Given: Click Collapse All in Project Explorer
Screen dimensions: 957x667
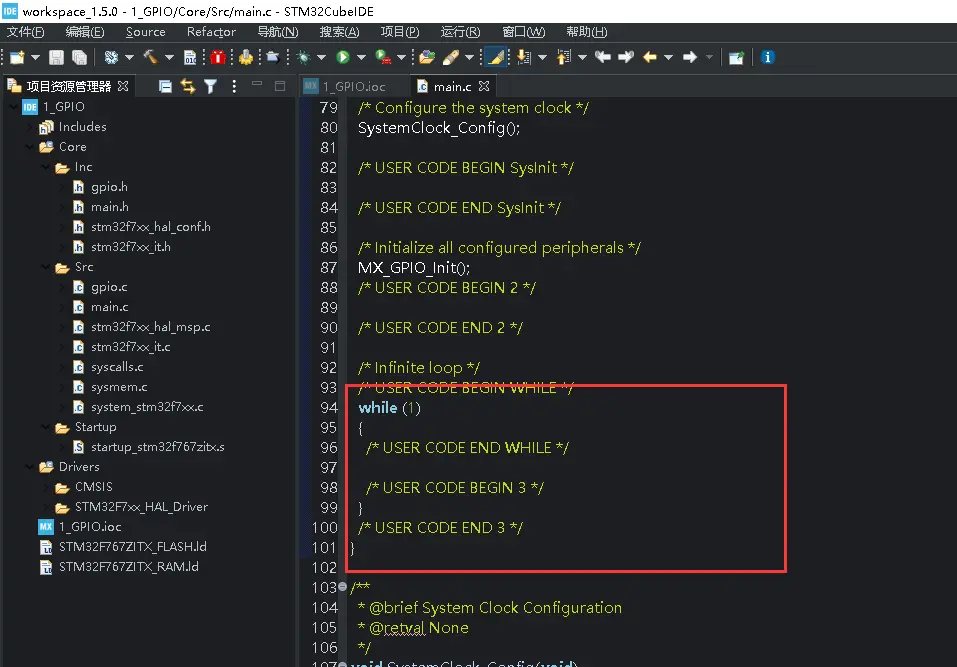Looking at the screenshot, I should click(165, 87).
